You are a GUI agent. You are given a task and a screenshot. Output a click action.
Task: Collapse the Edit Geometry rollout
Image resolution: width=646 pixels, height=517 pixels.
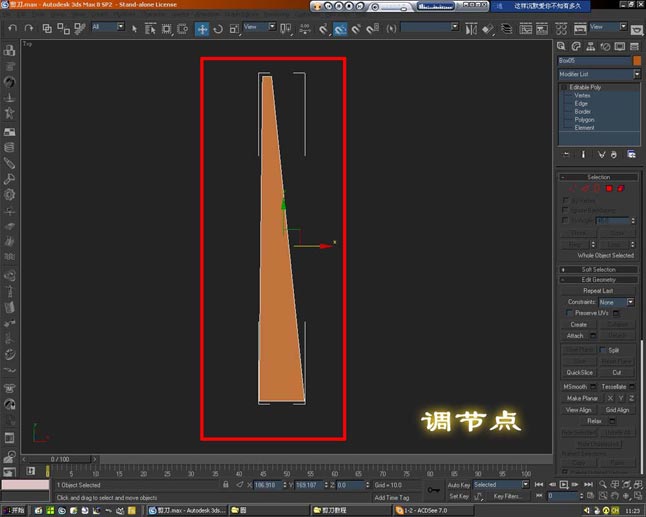pyautogui.click(x=599, y=280)
